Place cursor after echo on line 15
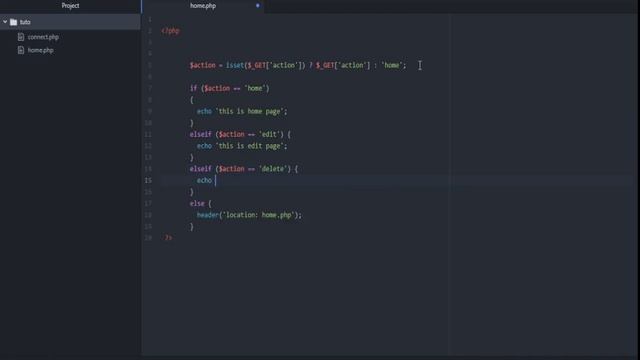 [x=215, y=180]
